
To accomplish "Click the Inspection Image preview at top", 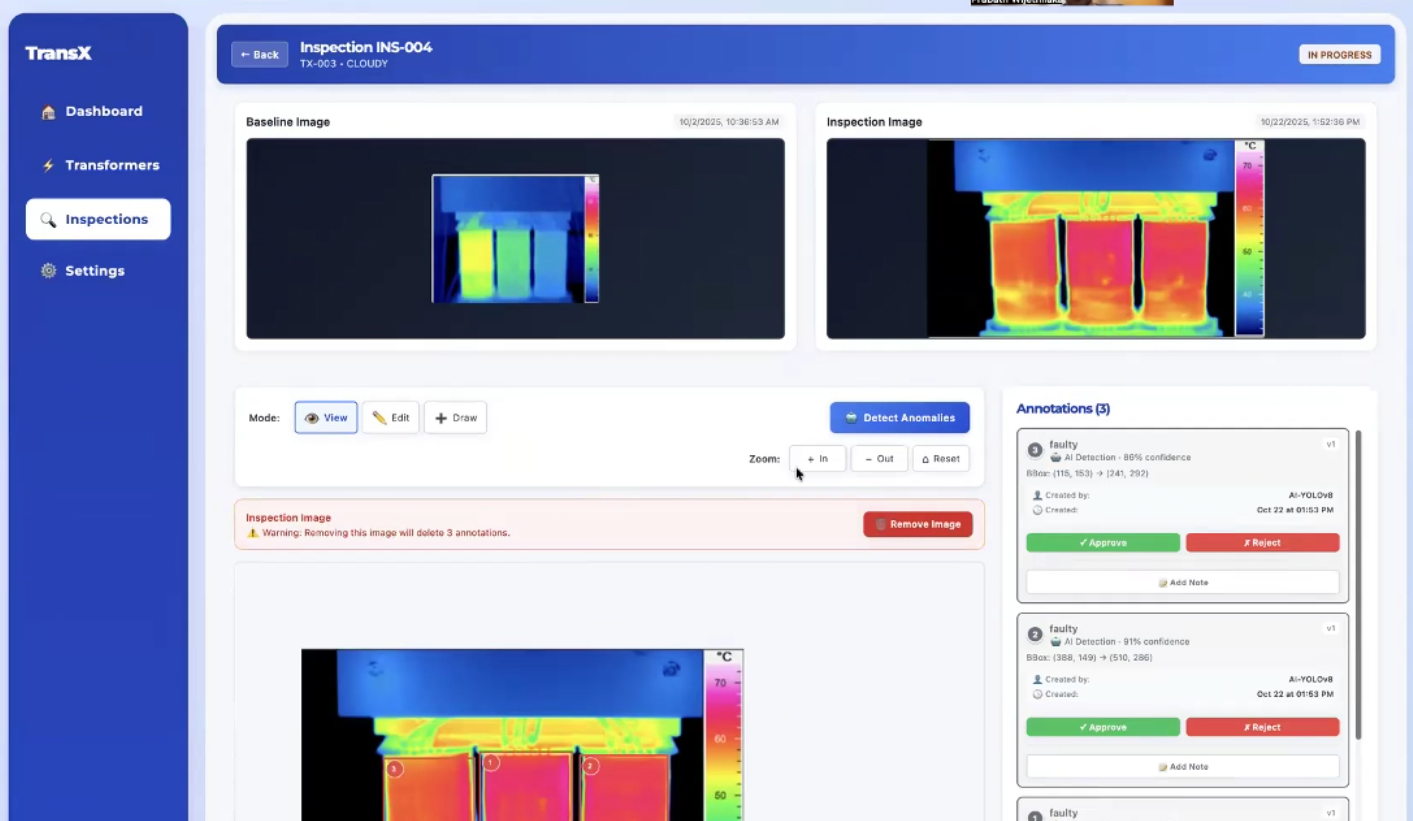I will (x=1096, y=239).
